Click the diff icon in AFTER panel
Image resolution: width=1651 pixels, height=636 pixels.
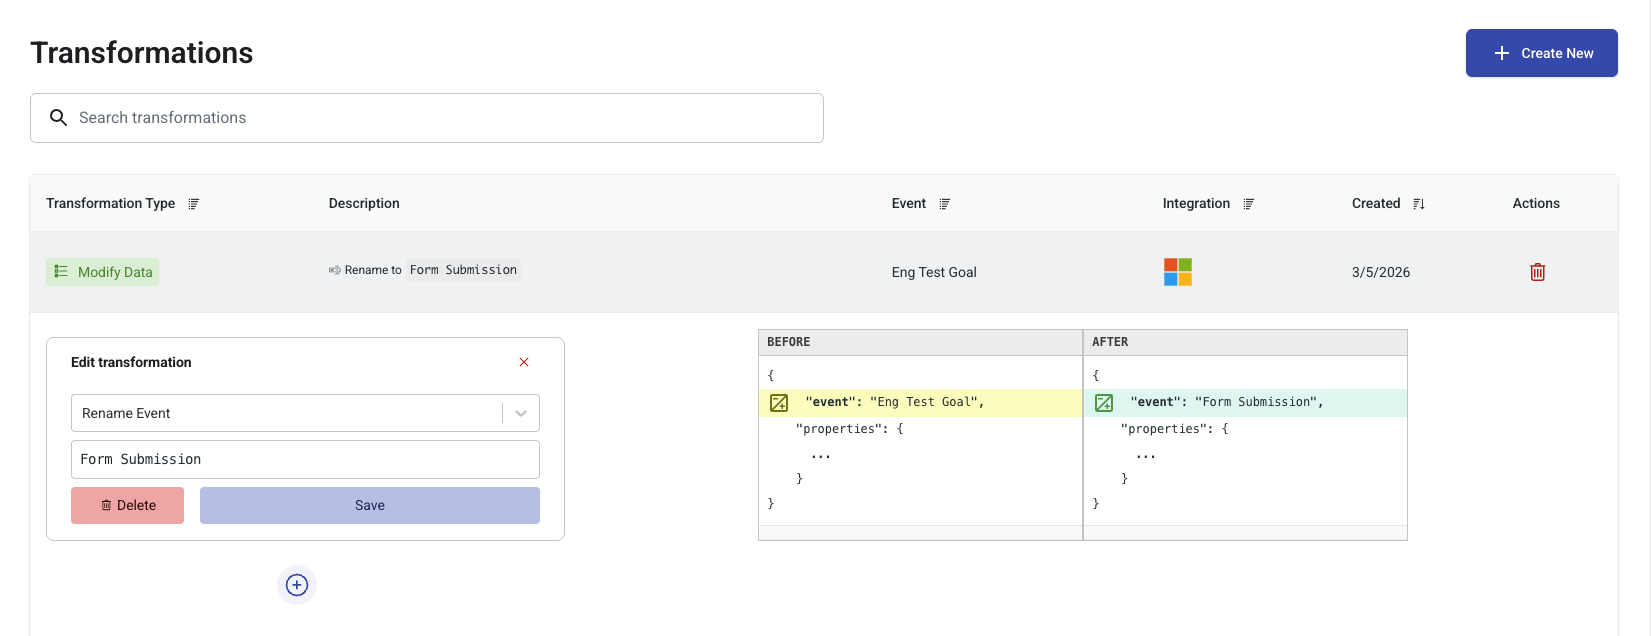click(x=1104, y=403)
